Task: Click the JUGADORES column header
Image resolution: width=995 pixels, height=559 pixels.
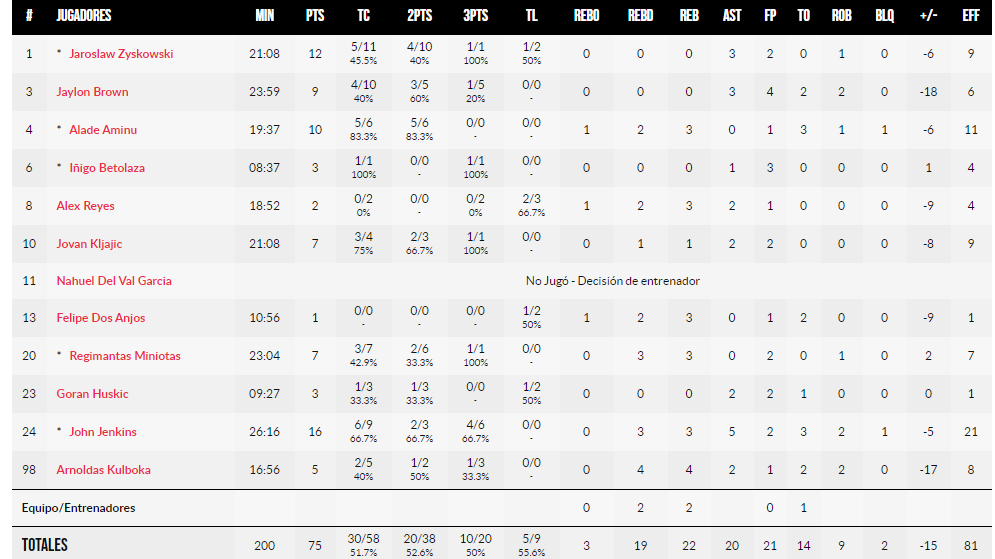Action: pos(84,16)
